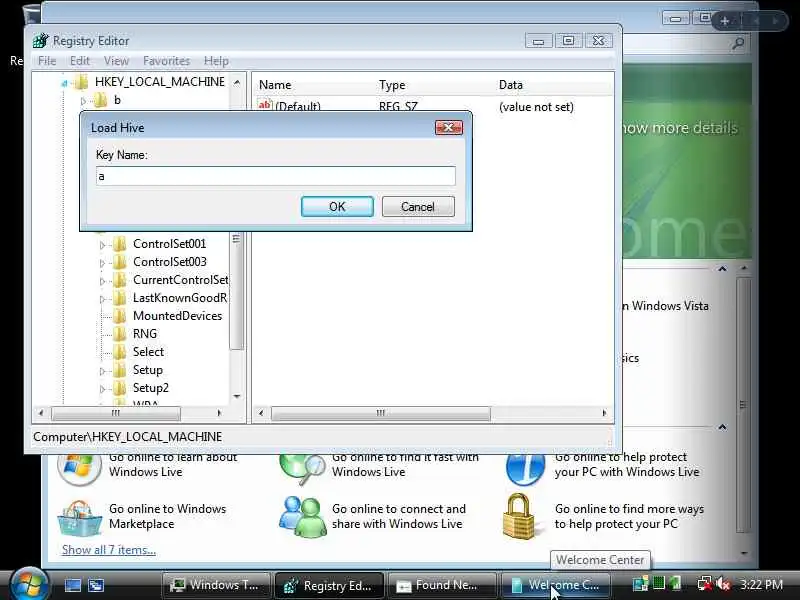Click the Welcome Center search magnifier icon
Viewport: 800px width, 600px height.
click(x=738, y=44)
